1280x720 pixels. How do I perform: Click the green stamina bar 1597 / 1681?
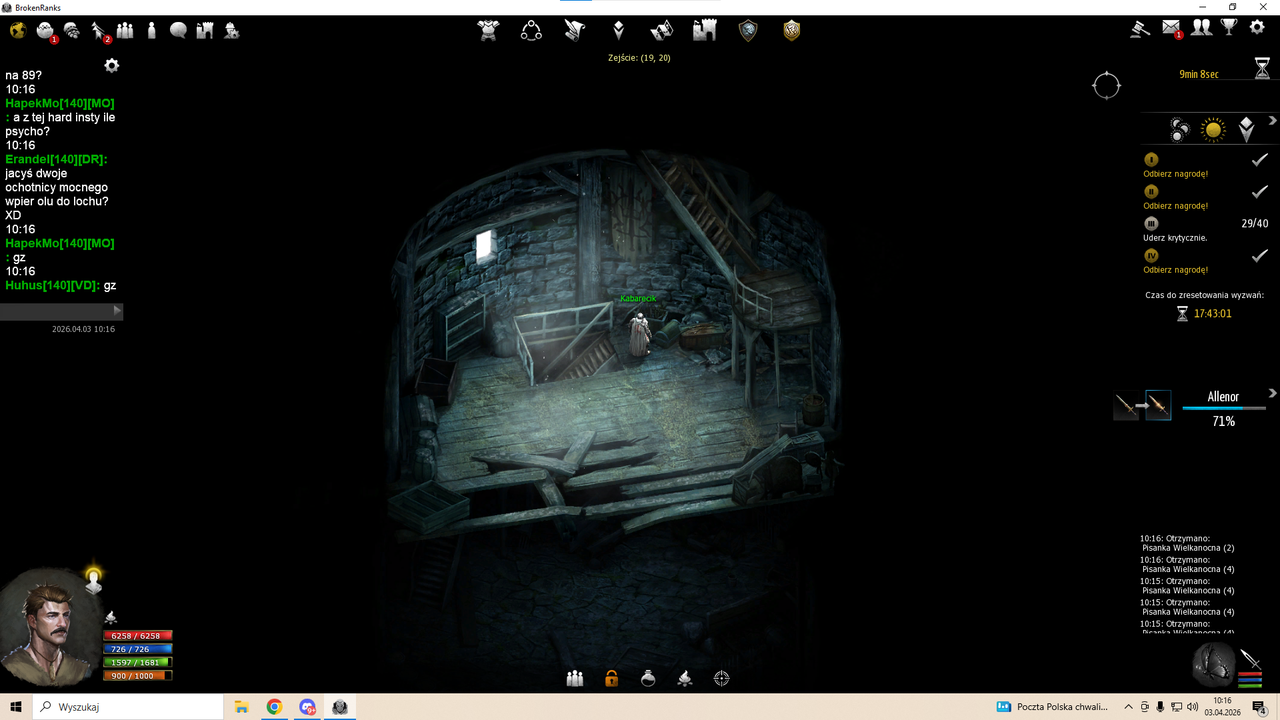137,662
